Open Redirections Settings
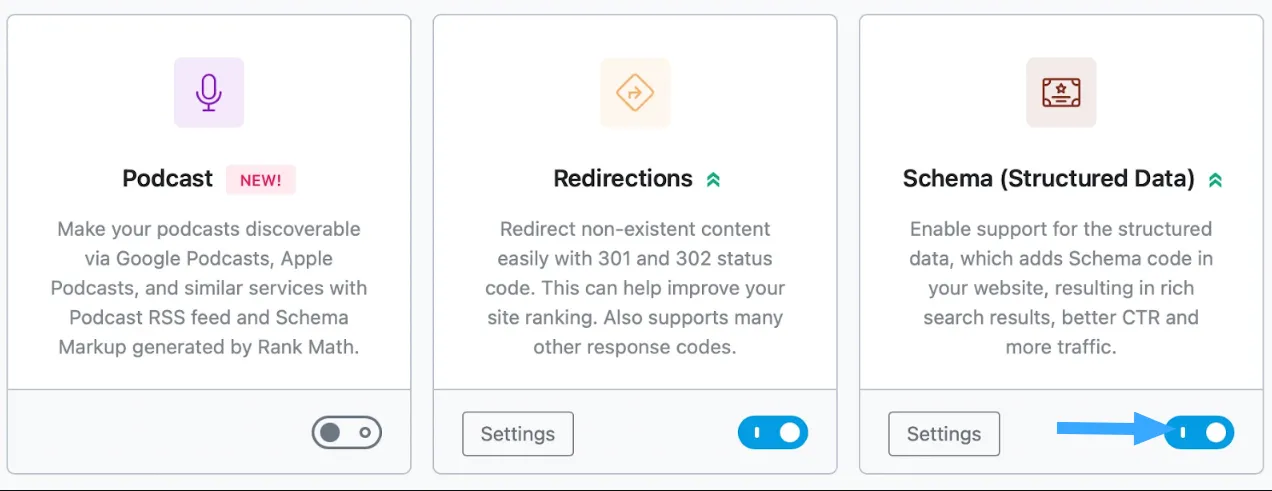This screenshot has height=491, width=1272. [x=518, y=434]
